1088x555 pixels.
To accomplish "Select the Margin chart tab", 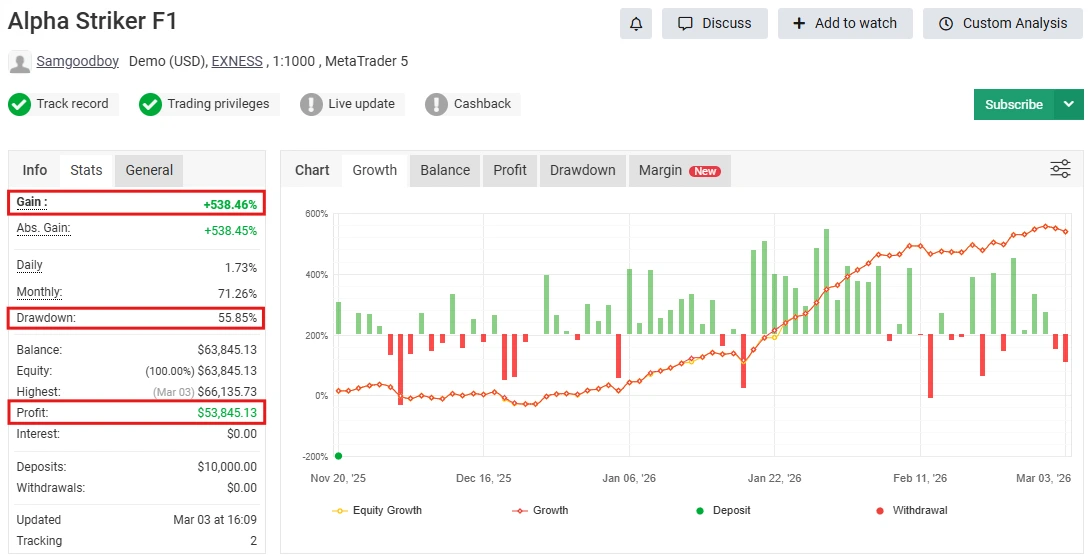I will point(679,170).
